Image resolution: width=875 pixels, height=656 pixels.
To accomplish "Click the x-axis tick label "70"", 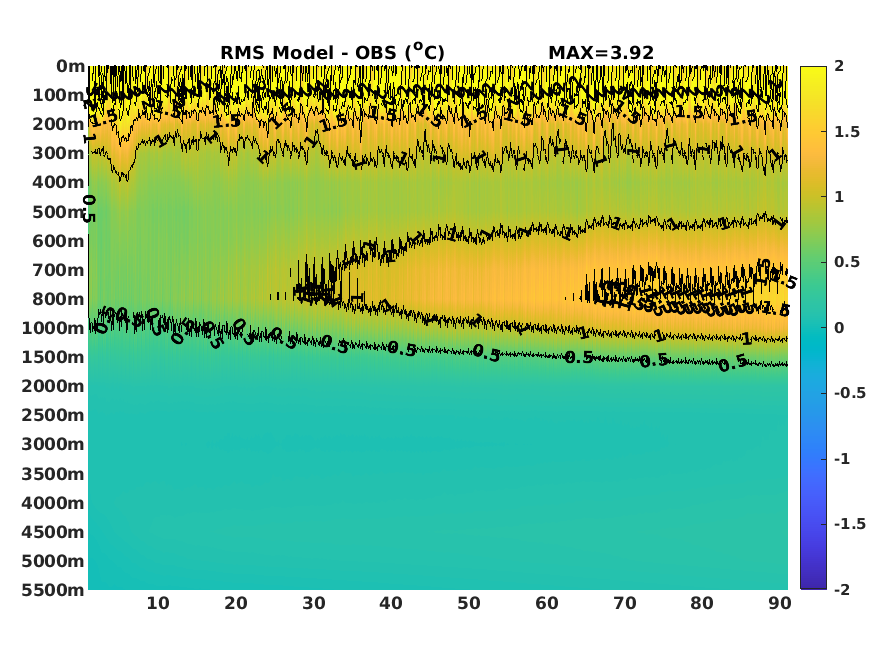I will (624, 604).
